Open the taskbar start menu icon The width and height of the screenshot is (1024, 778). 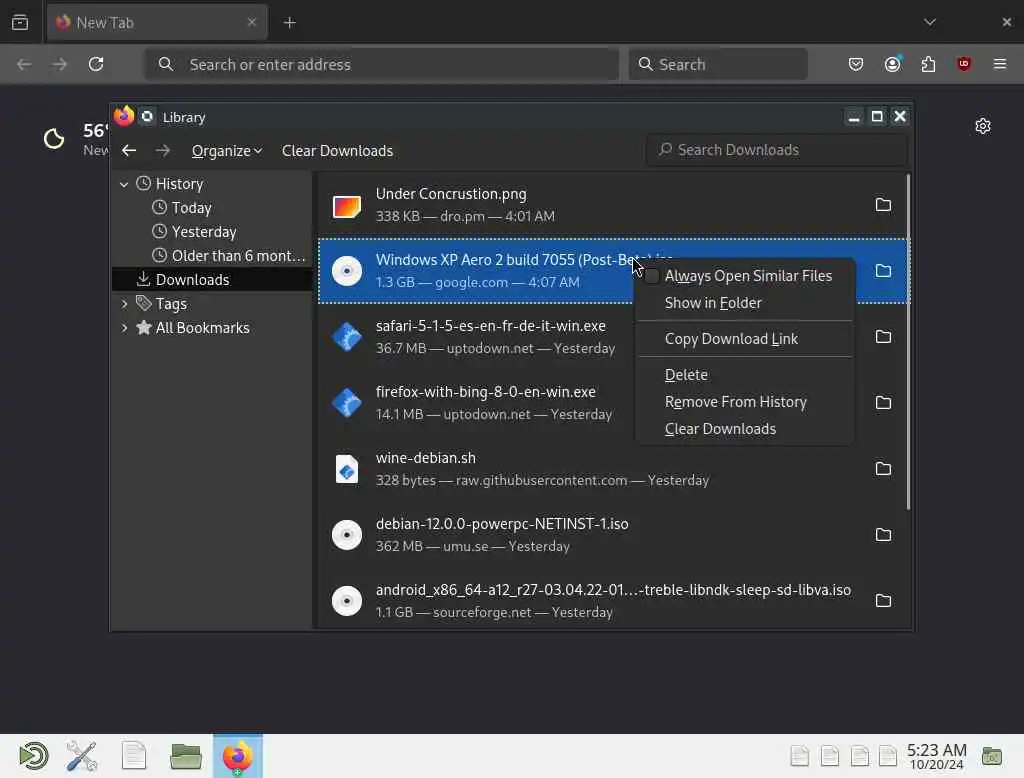(x=33, y=756)
